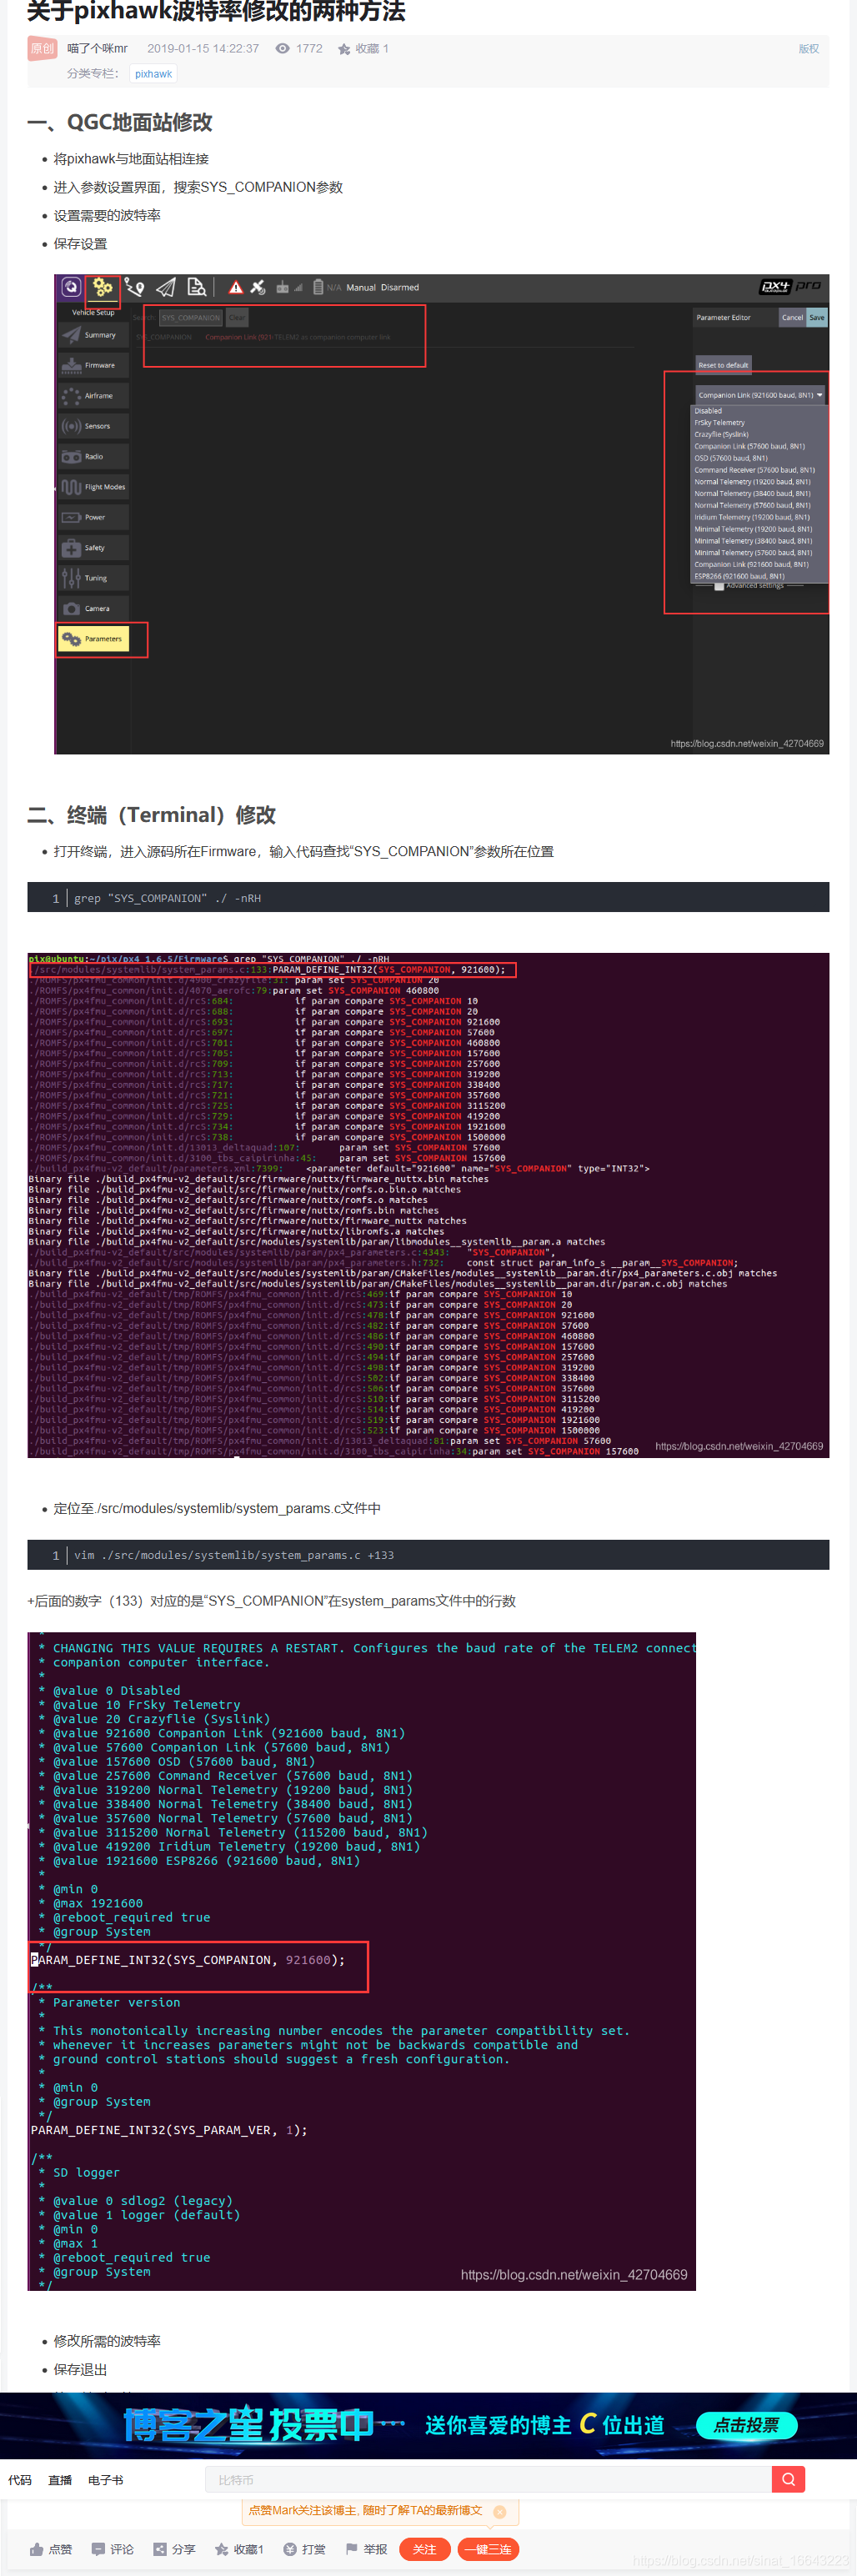Close the 点赞Mark tooltip

pyautogui.click(x=500, y=2511)
